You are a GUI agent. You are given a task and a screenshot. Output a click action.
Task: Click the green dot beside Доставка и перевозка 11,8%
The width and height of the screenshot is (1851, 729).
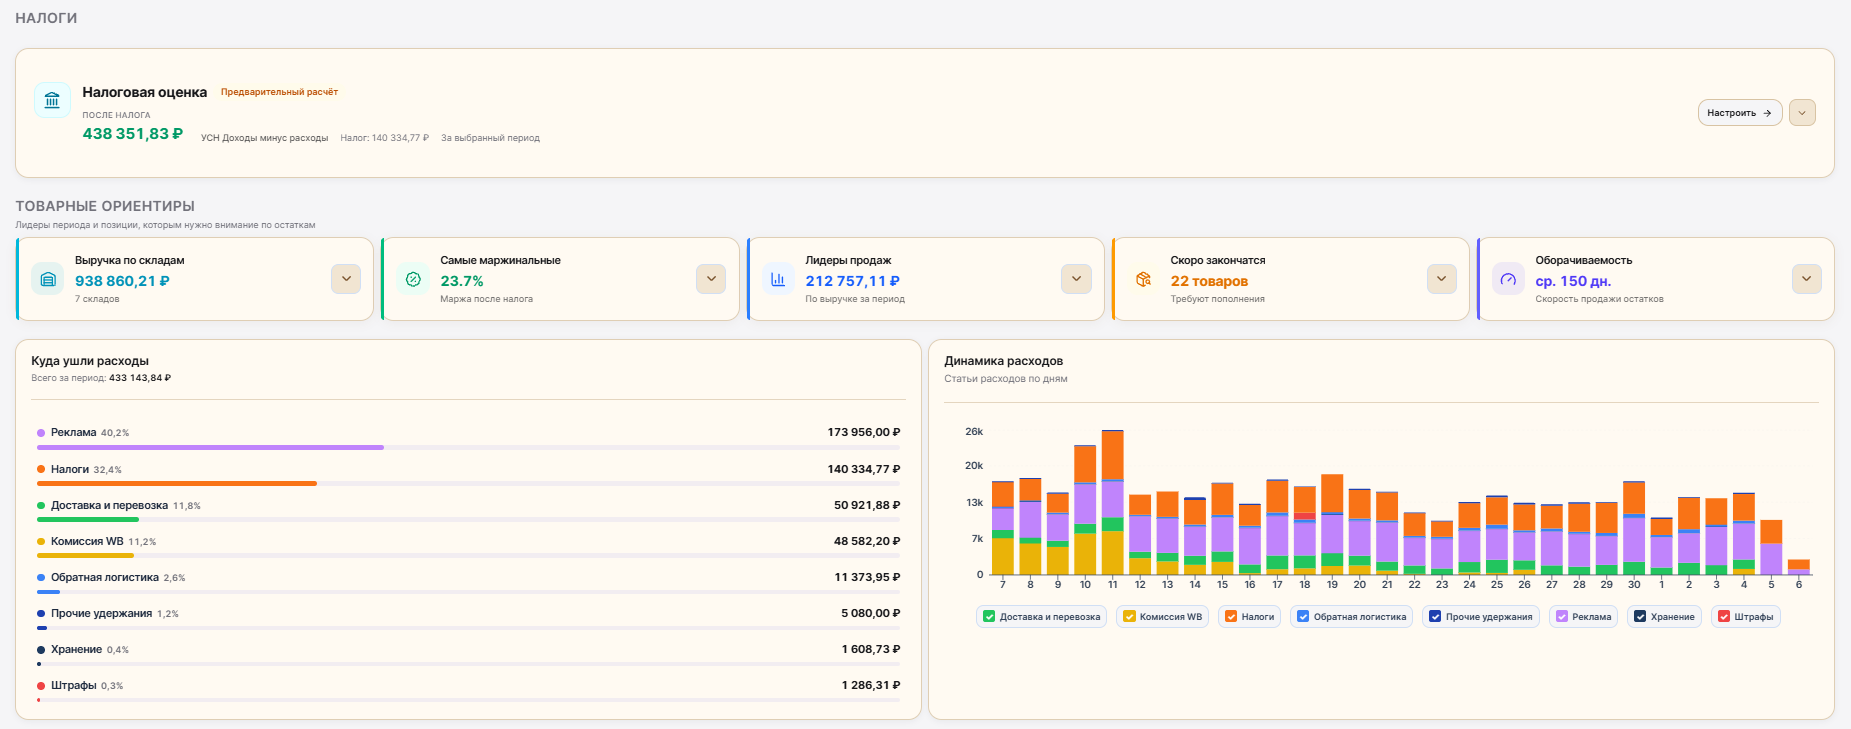tap(41, 506)
